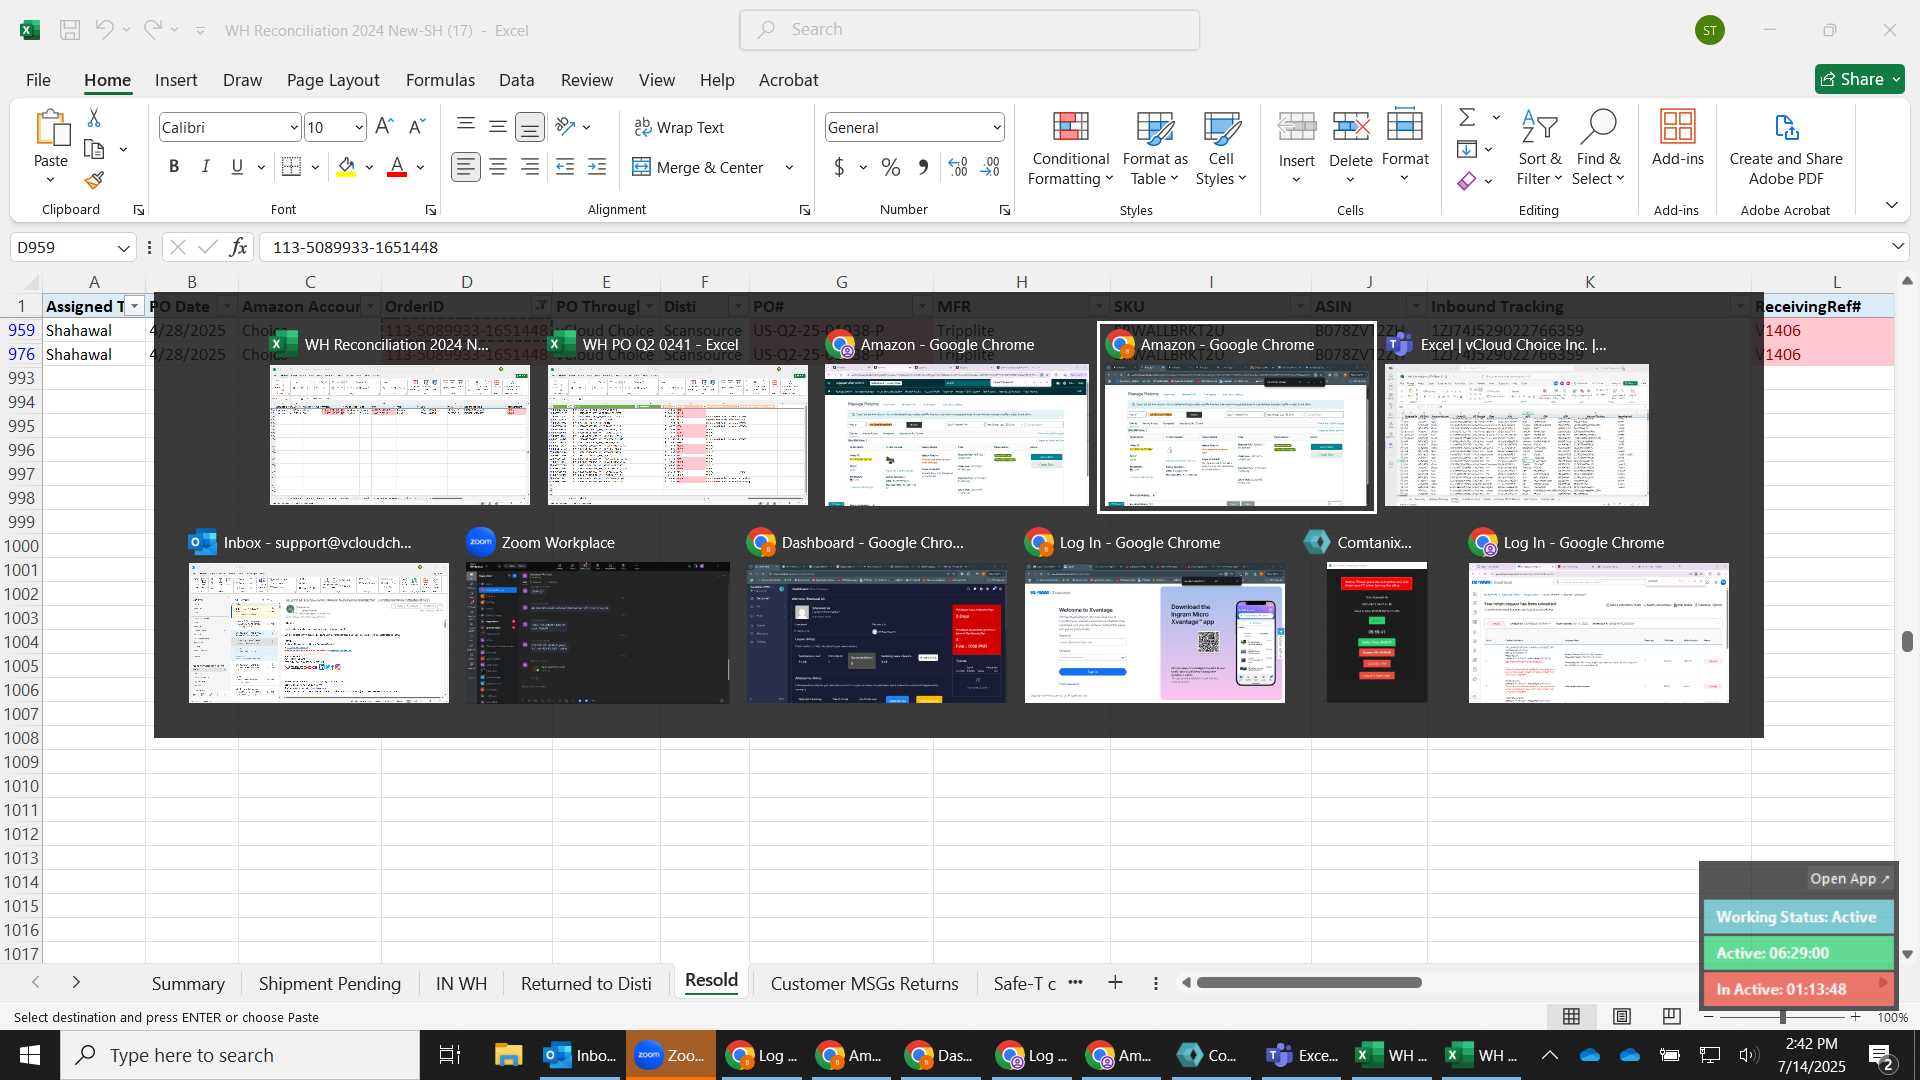This screenshot has width=1920, height=1080.
Task: Click Sort & Filter button
Action: pyautogui.click(x=1539, y=148)
